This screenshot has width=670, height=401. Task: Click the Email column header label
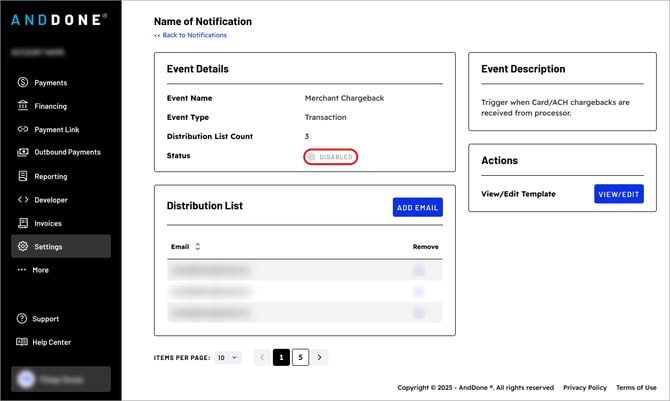click(180, 247)
